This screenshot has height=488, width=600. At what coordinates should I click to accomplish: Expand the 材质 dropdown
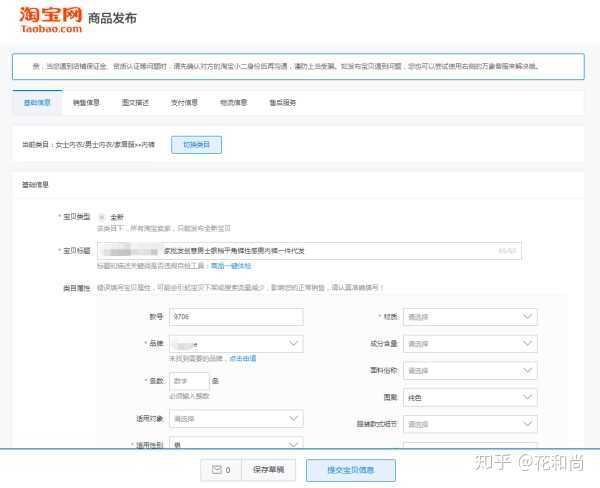pyautogui.click(x=469, y=317)
